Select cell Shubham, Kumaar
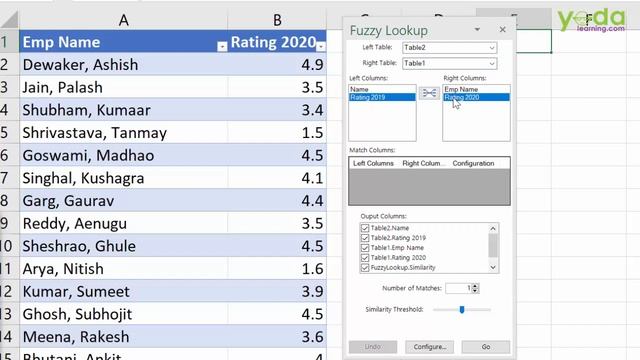Screen dimensions: 640x360 pyautogui.click(x=123, y=110)
